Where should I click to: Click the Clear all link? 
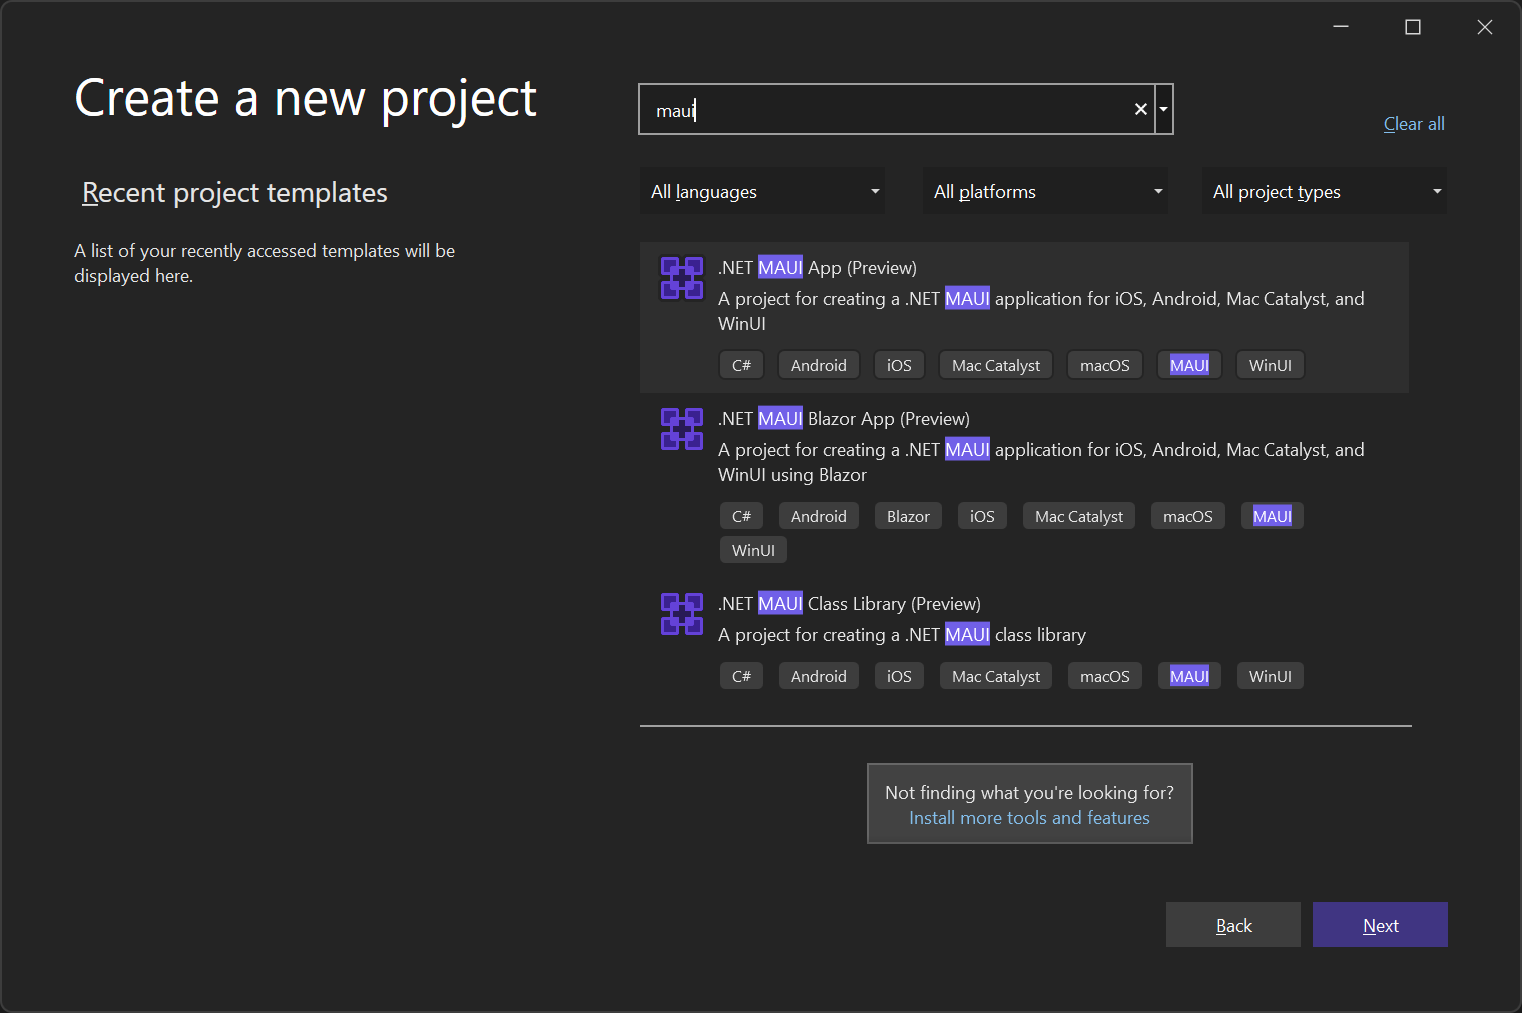tap(1413, 123)
